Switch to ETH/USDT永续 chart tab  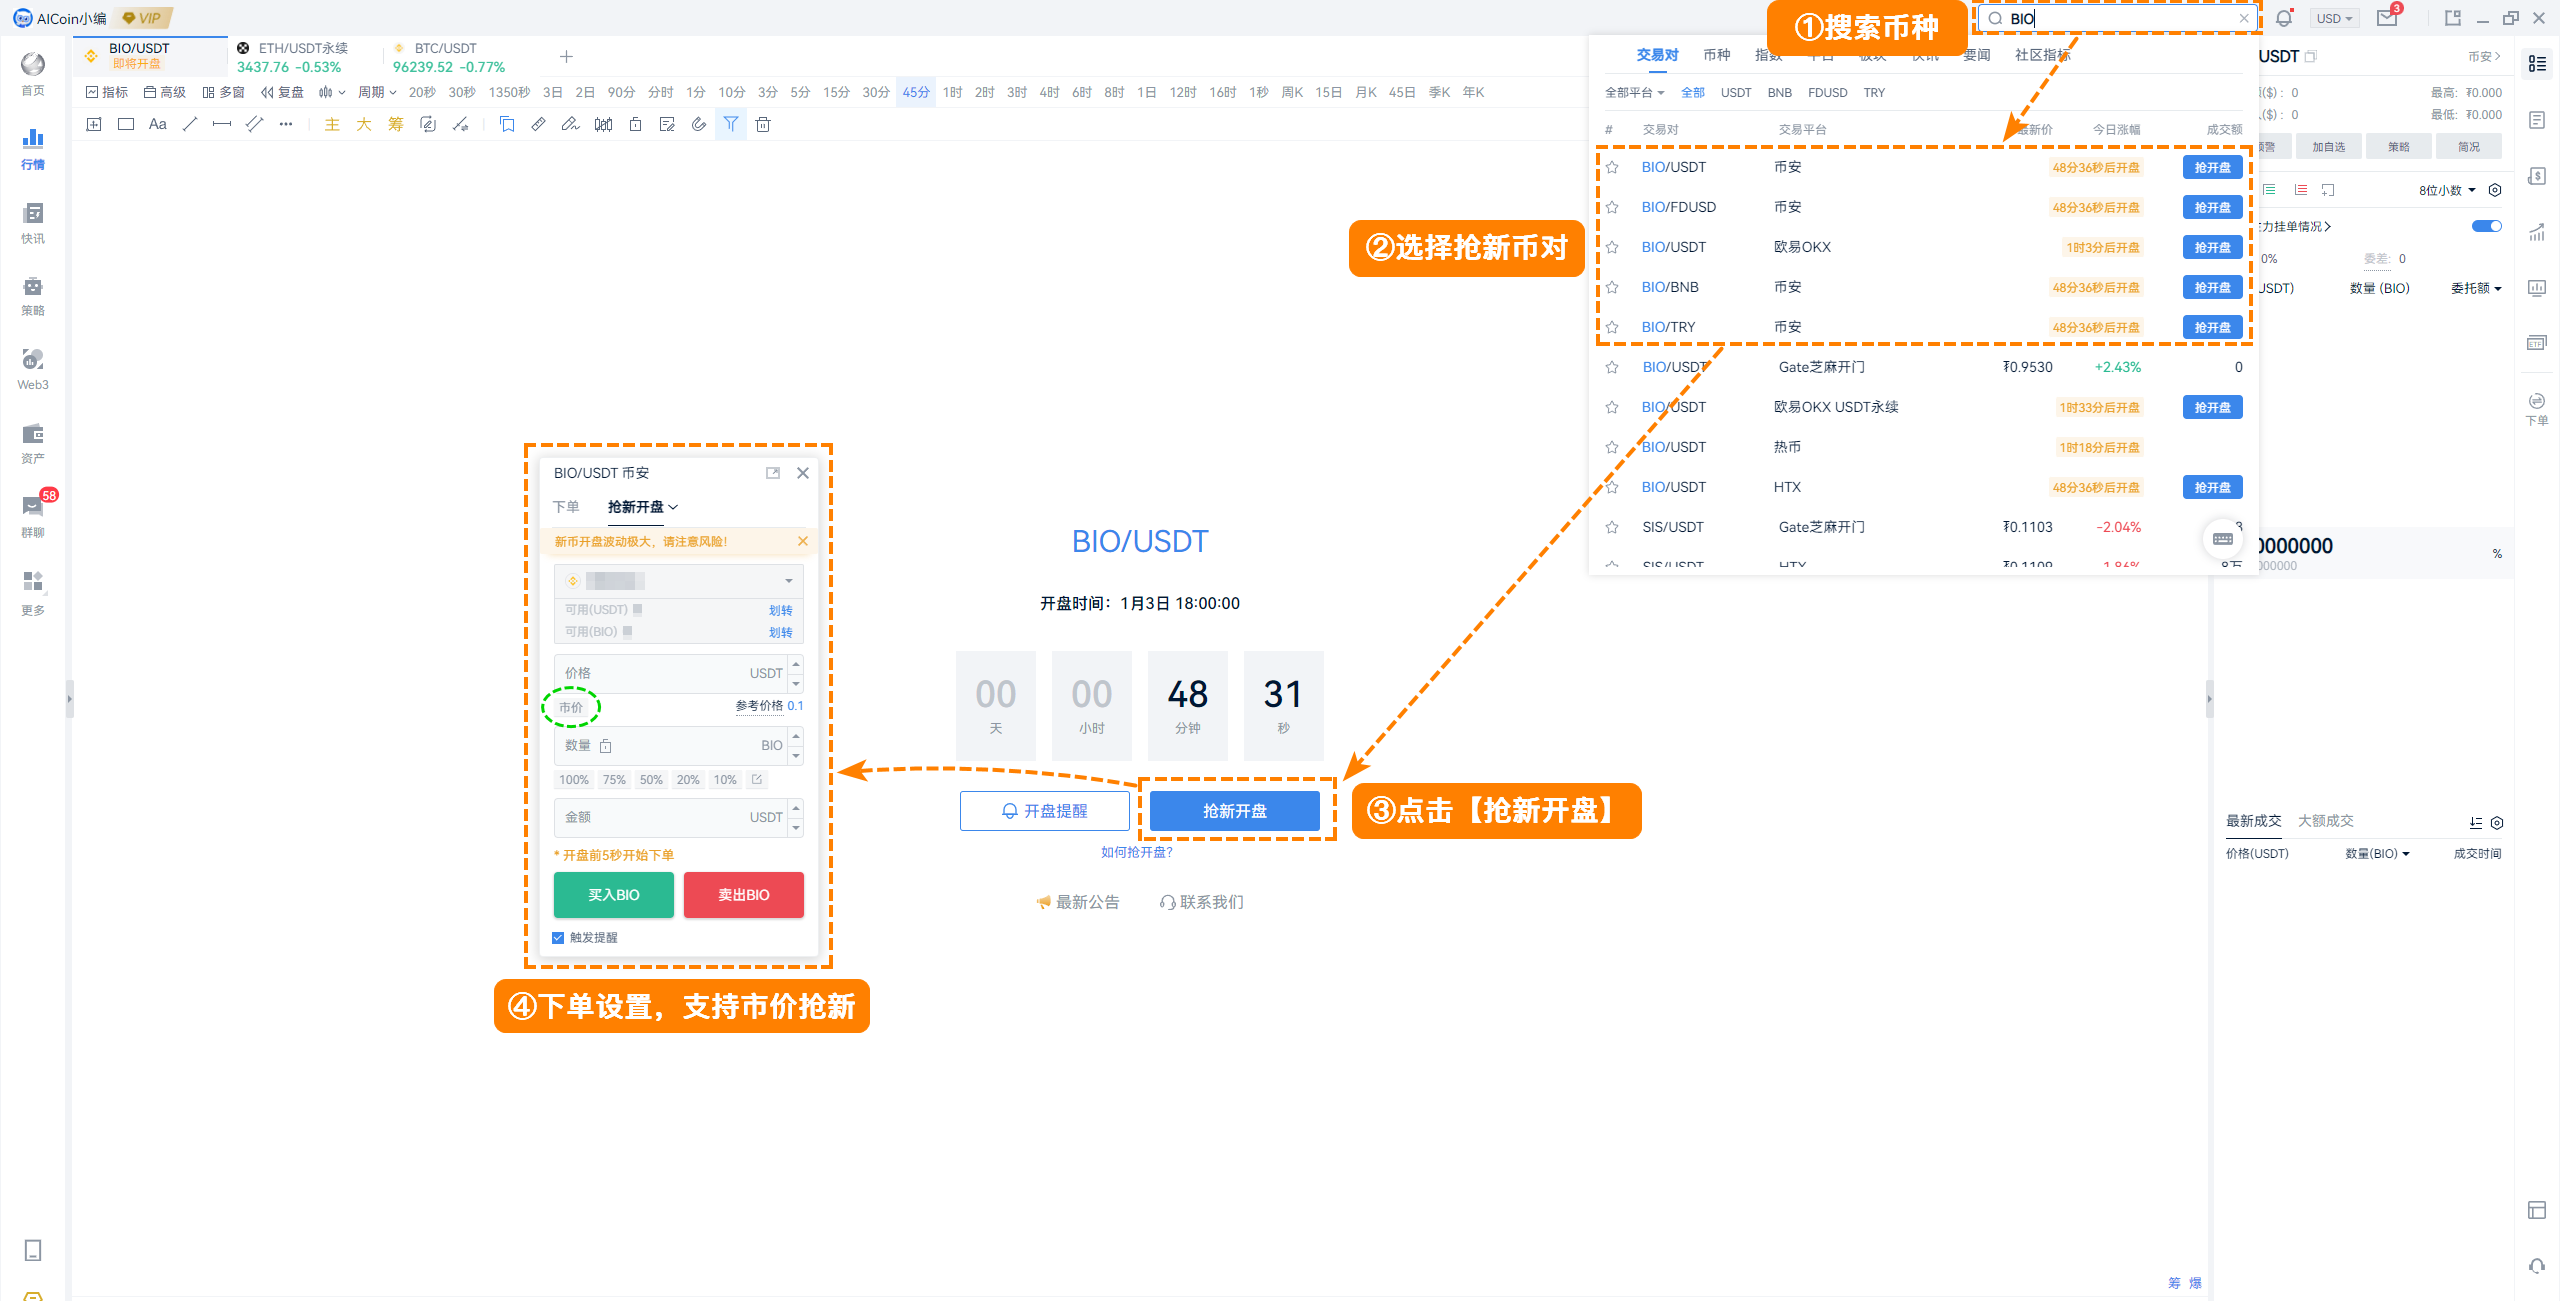click(303, 56)
